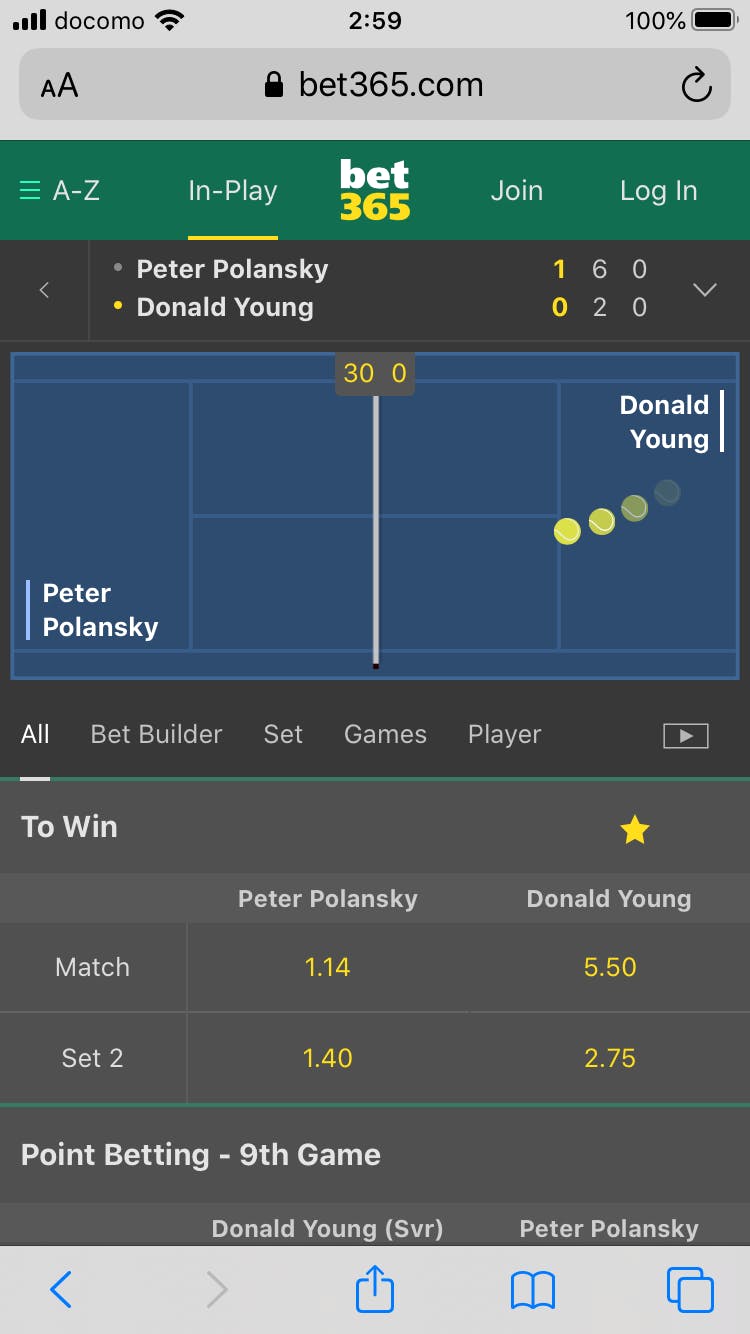750x1334 pixels.
Task: Open Safari share sheet icon
Action: click(375, 1290)
